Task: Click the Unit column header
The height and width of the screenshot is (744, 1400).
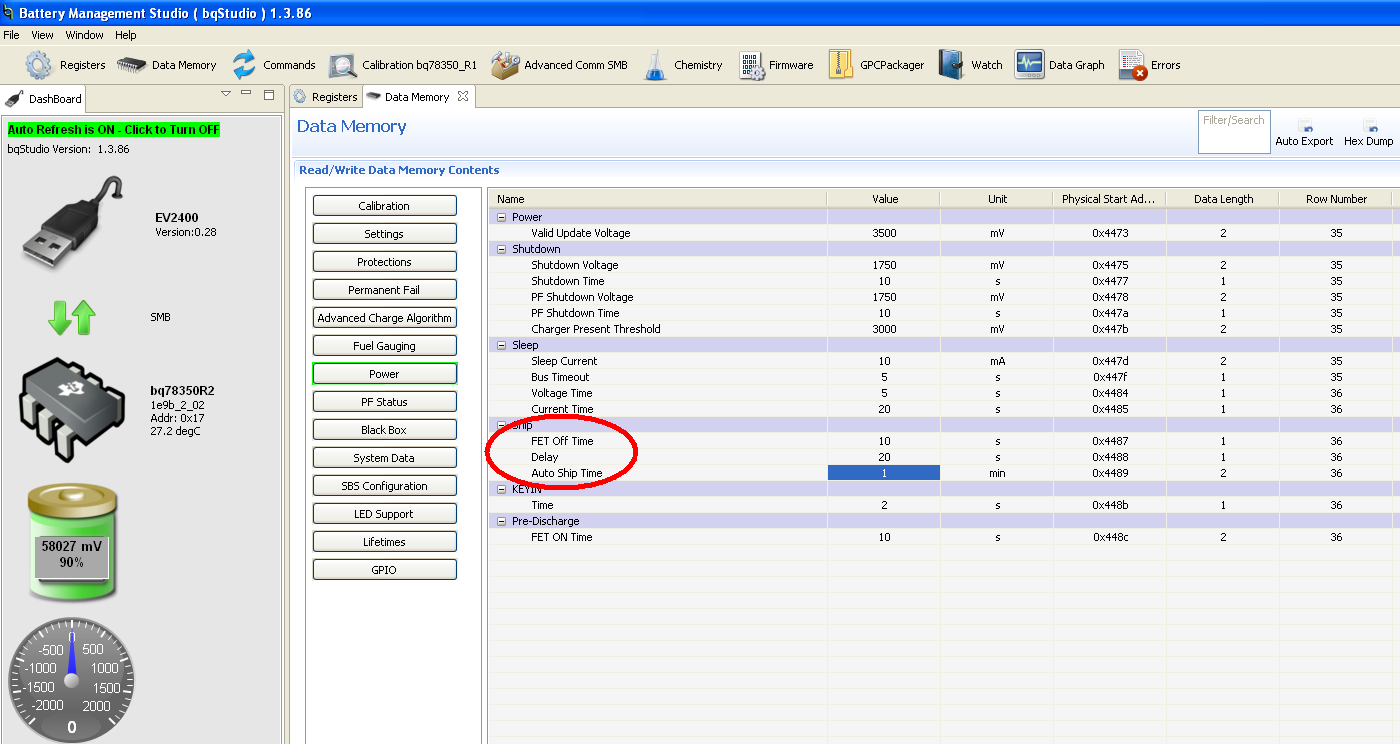Action: [997, 199]
